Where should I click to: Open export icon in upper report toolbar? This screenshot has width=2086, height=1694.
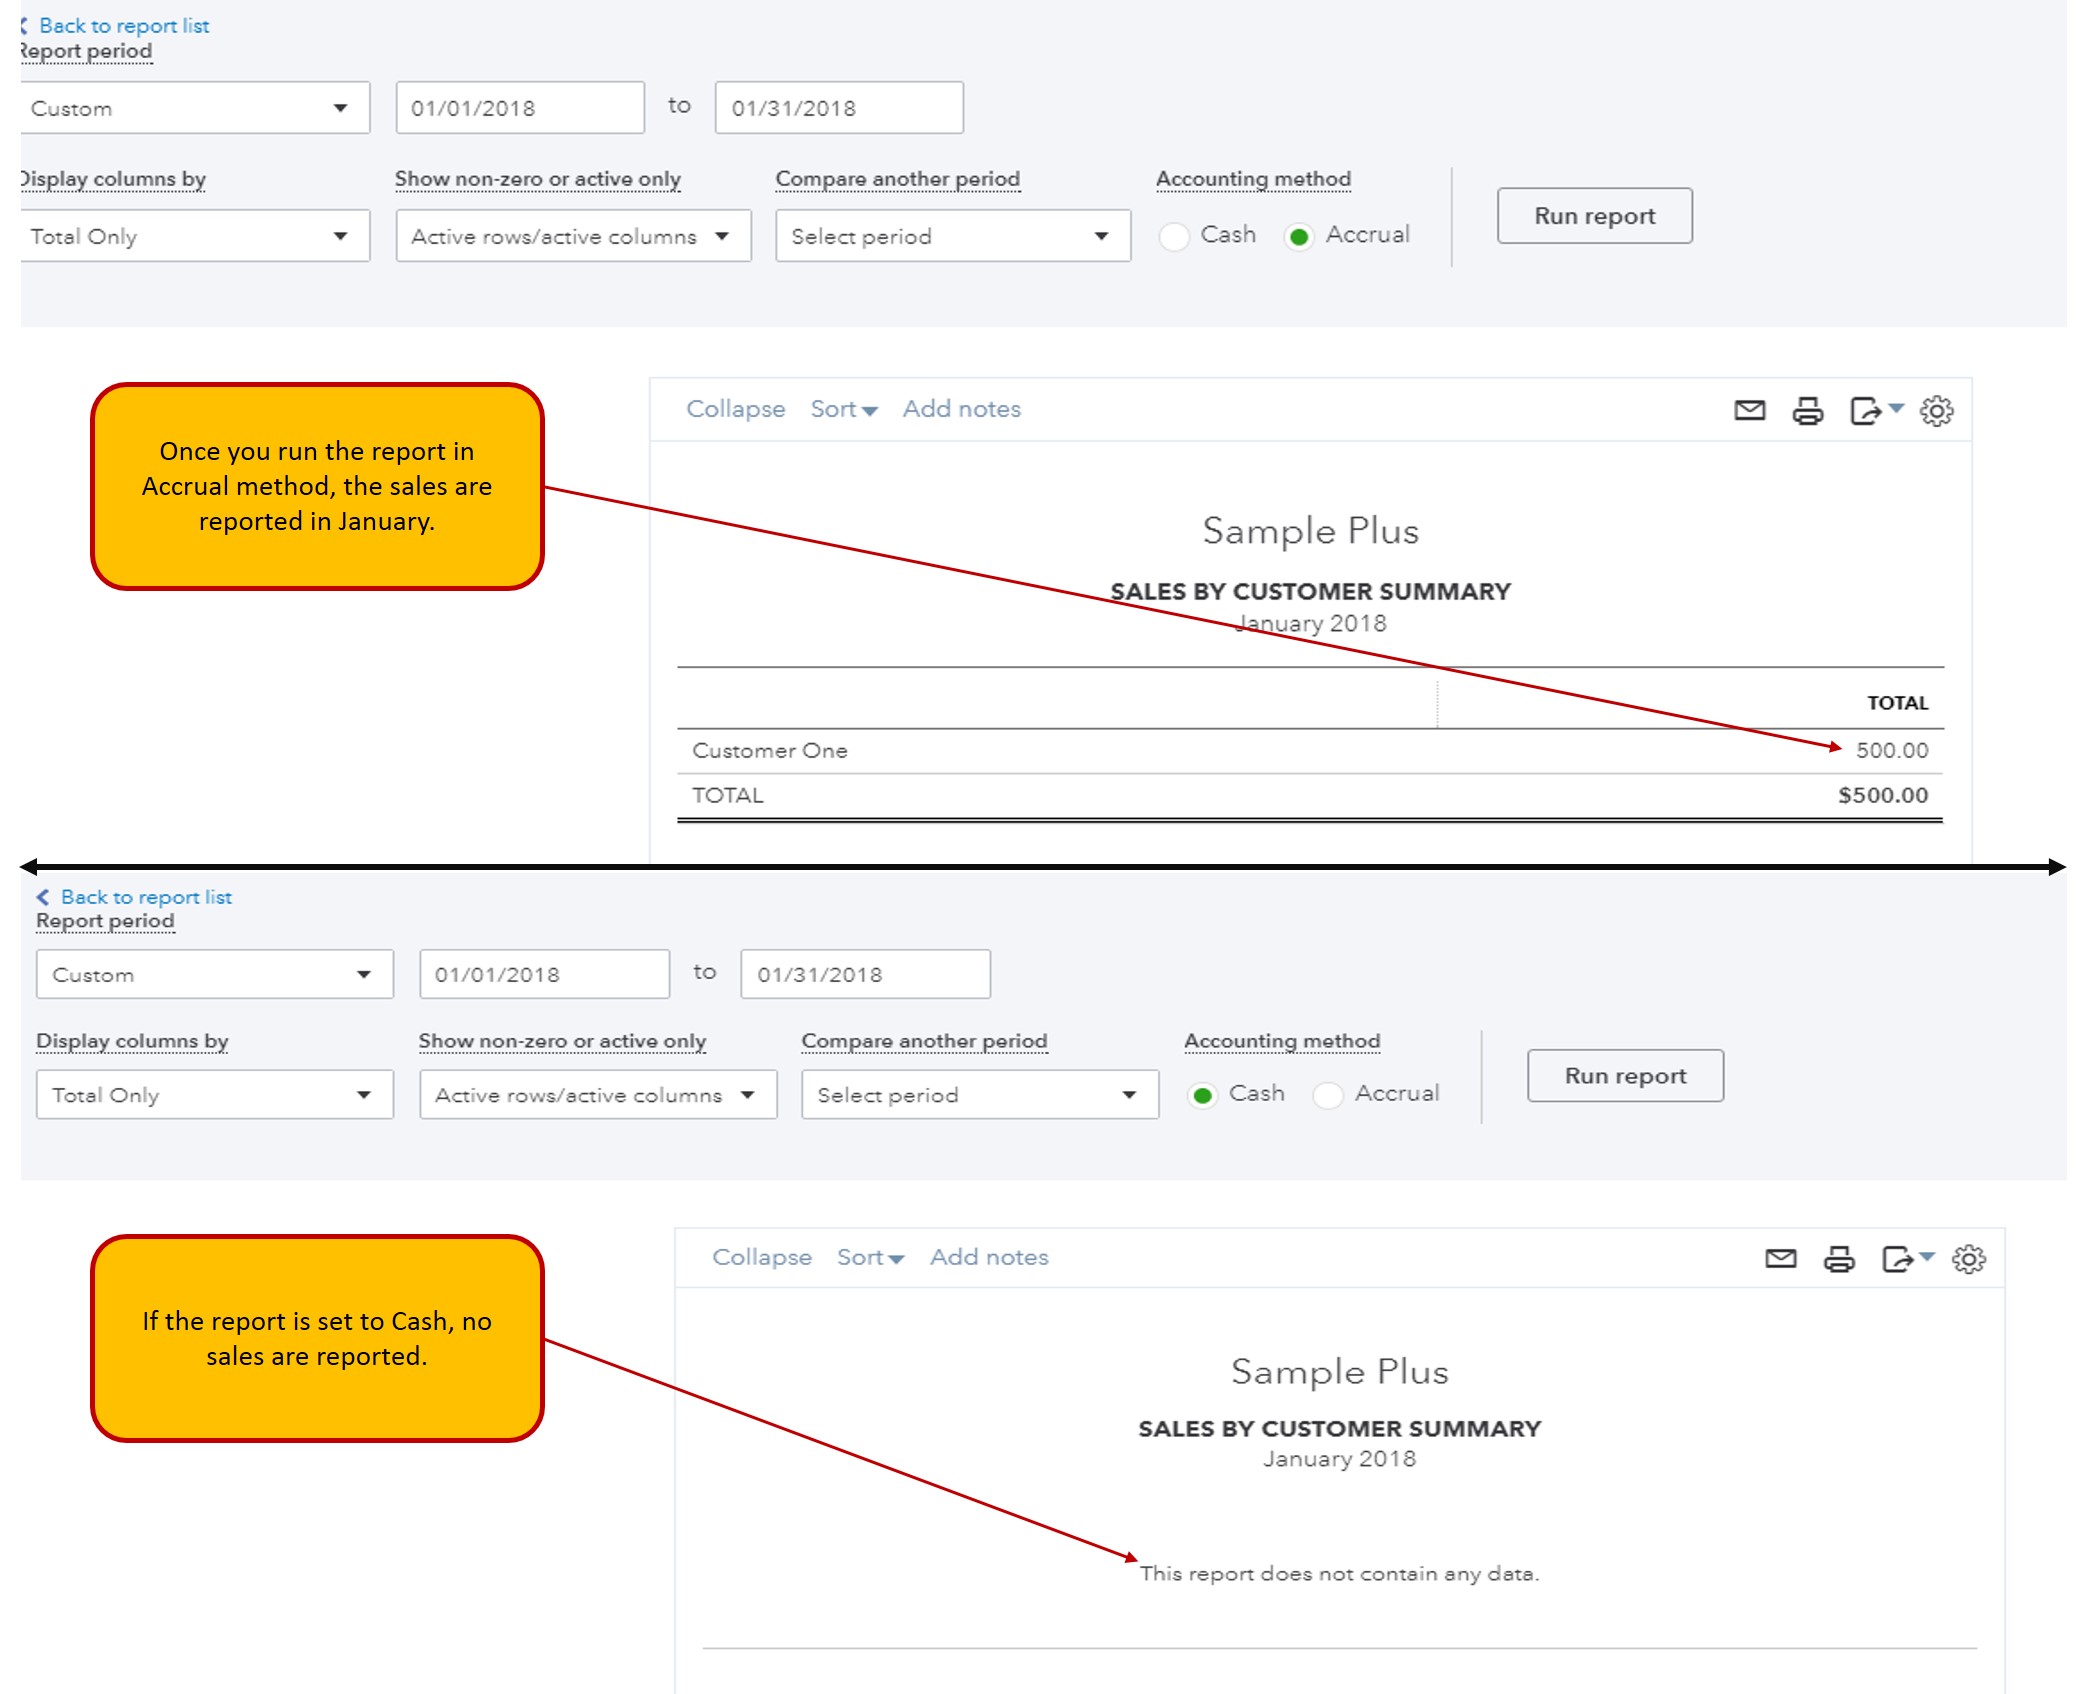(x=1866, y=410)
